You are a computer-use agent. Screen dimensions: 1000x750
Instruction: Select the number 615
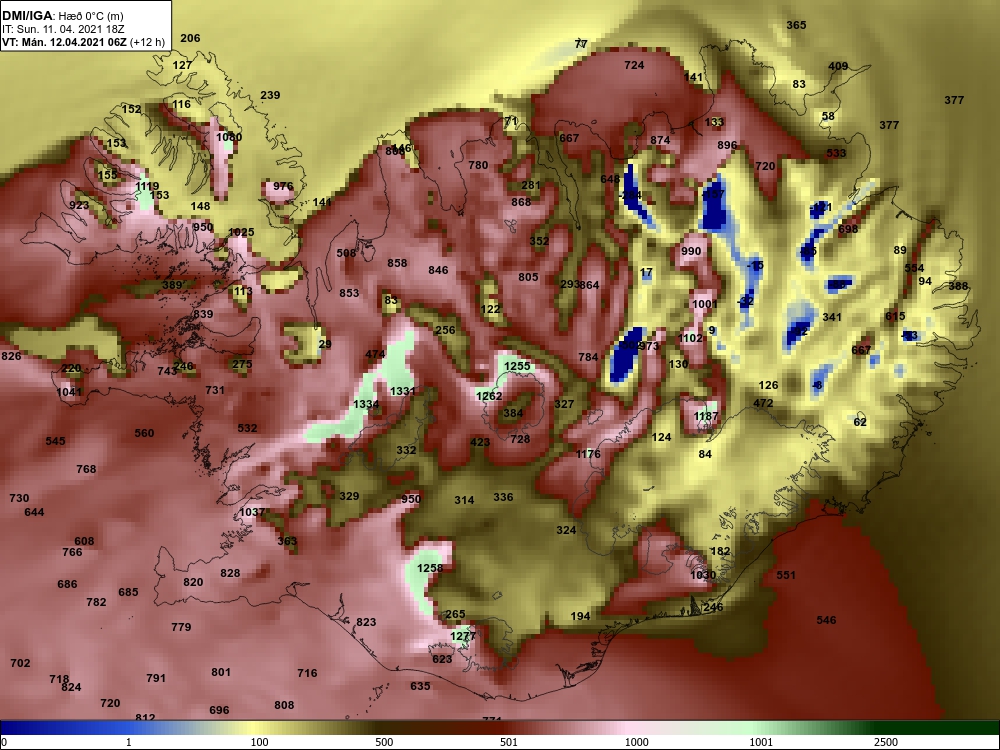895,316
